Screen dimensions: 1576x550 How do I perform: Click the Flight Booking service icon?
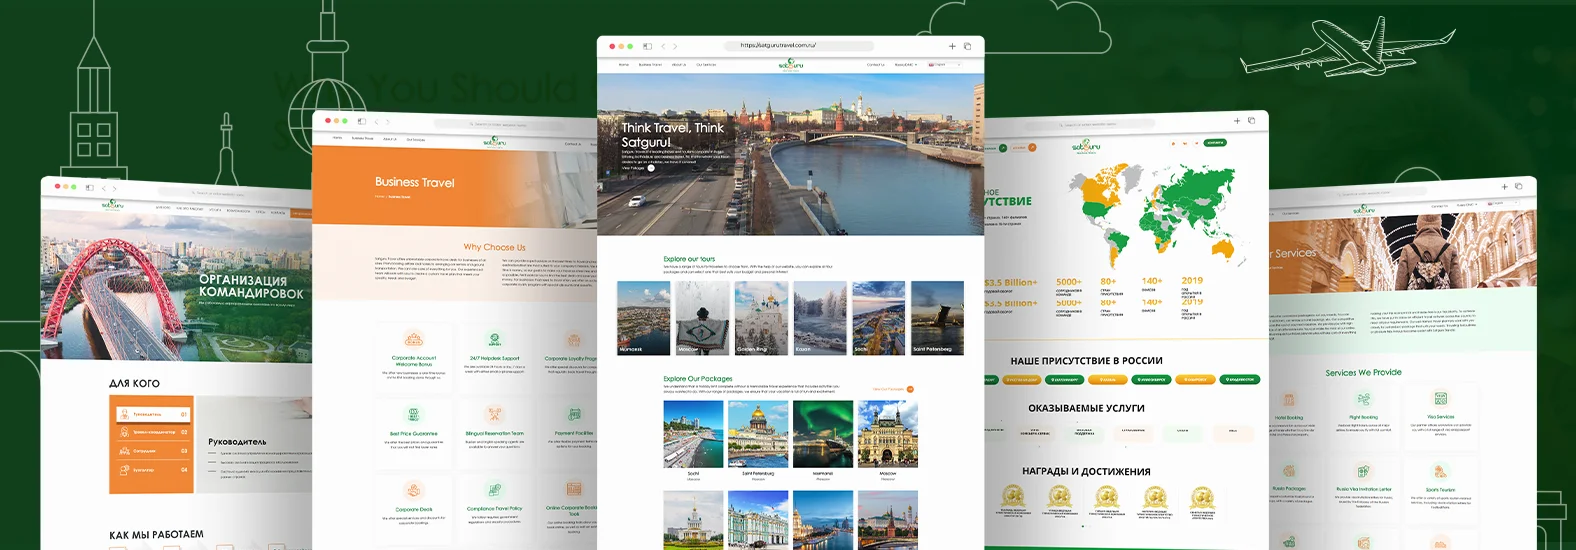(1364, 399)
